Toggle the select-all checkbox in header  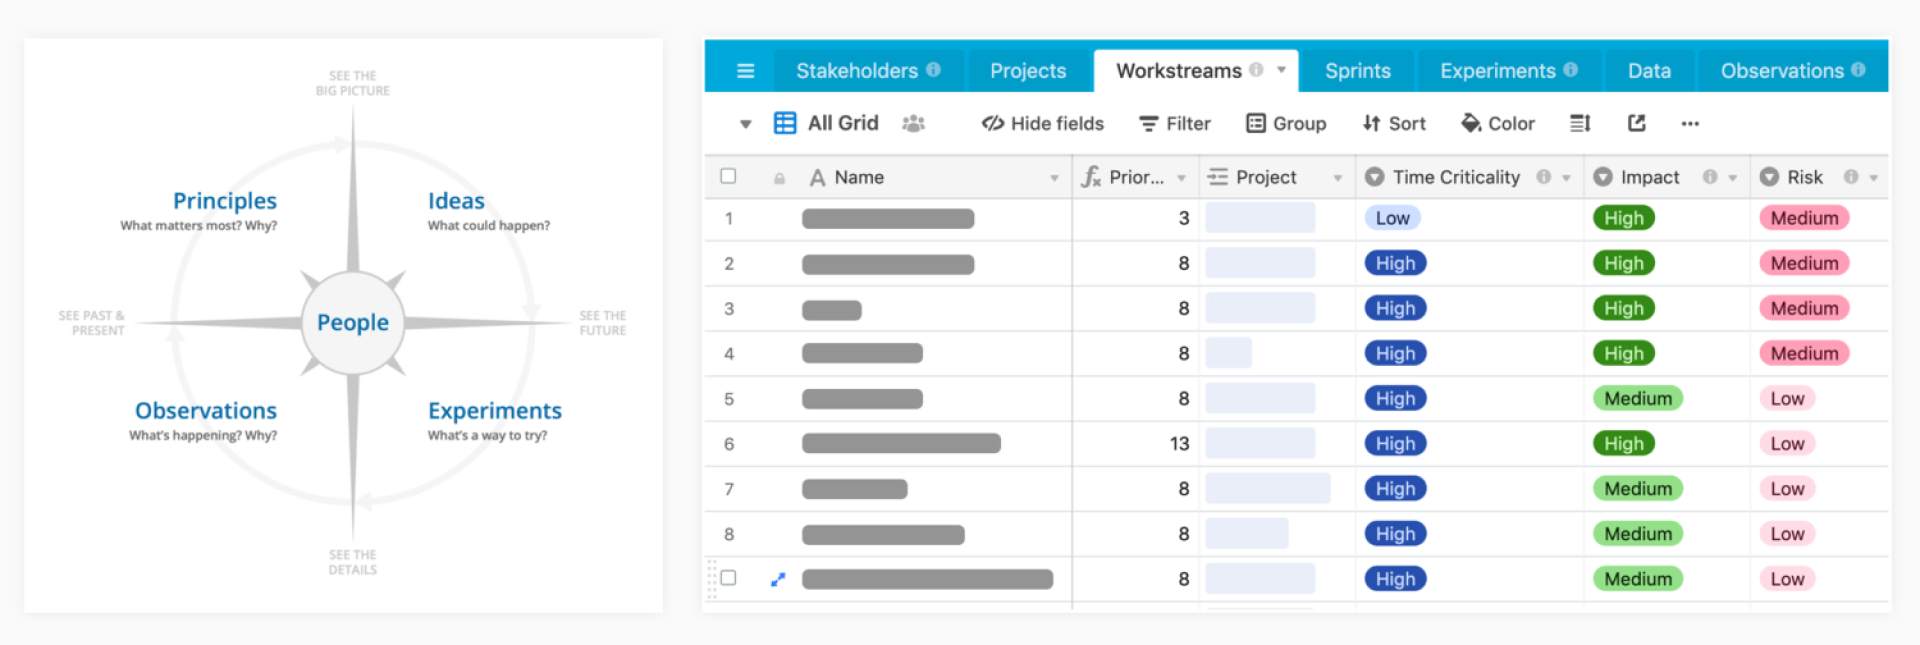pyautogui.click(x=728, y=176)
